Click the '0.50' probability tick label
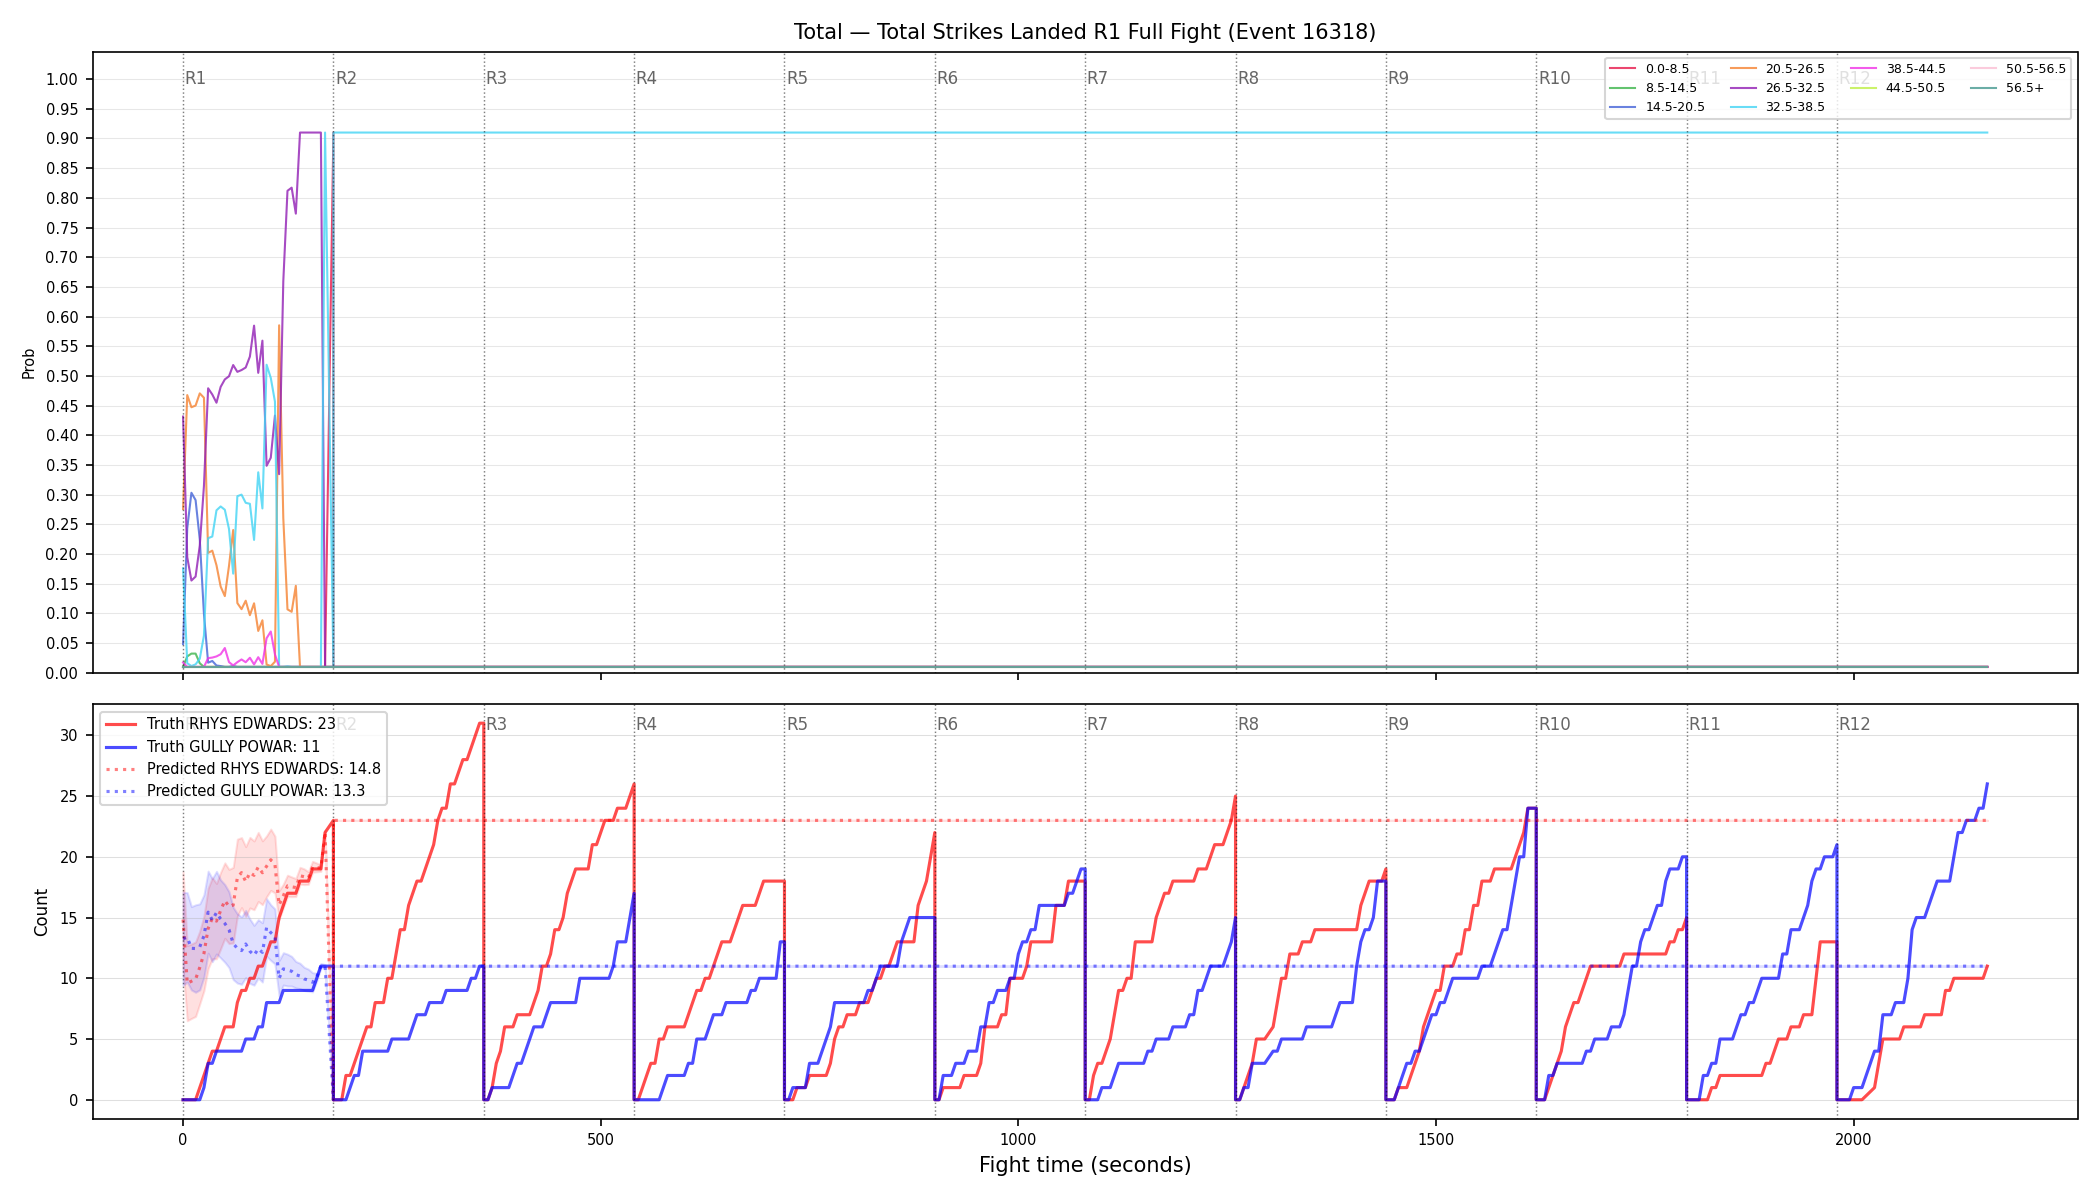 [x=62, y=377]
